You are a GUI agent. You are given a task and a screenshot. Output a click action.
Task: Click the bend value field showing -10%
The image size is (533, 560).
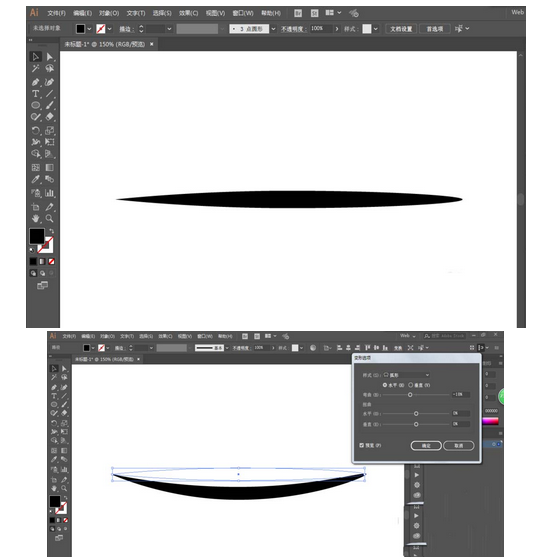point(461,394)
